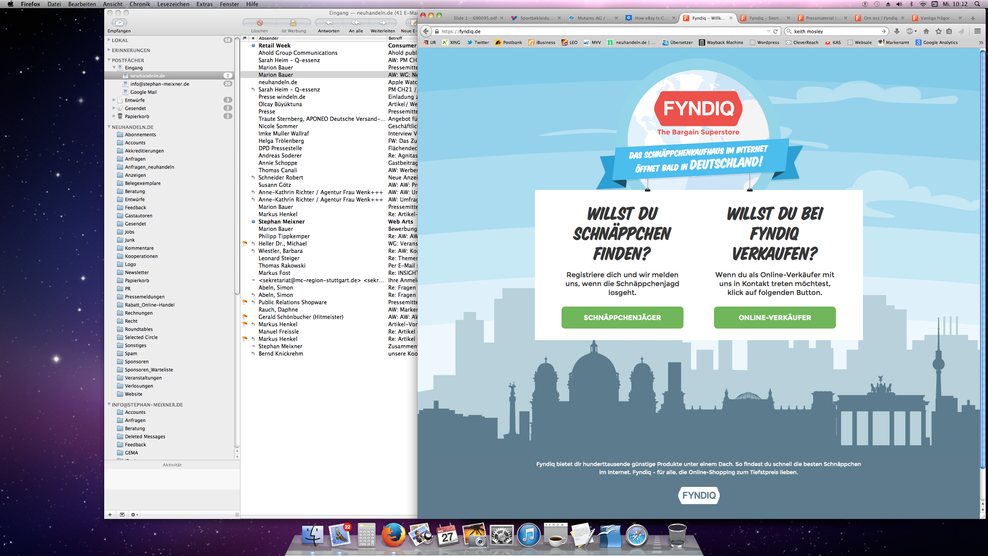Open Calculator in the Dock
The height and width of the screenshot is (556, 988).
(x=366, y=535)
